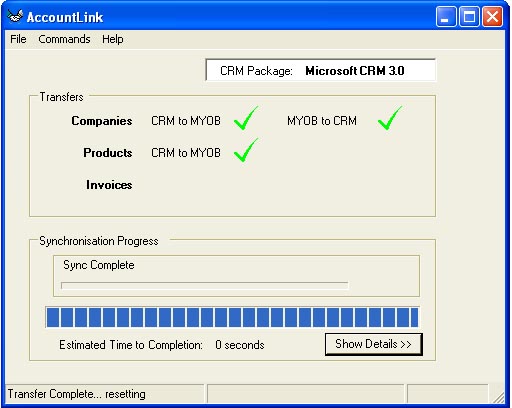Click the resize grip in status bar corner
Viewport: 512px width, 408px height.
498,396
